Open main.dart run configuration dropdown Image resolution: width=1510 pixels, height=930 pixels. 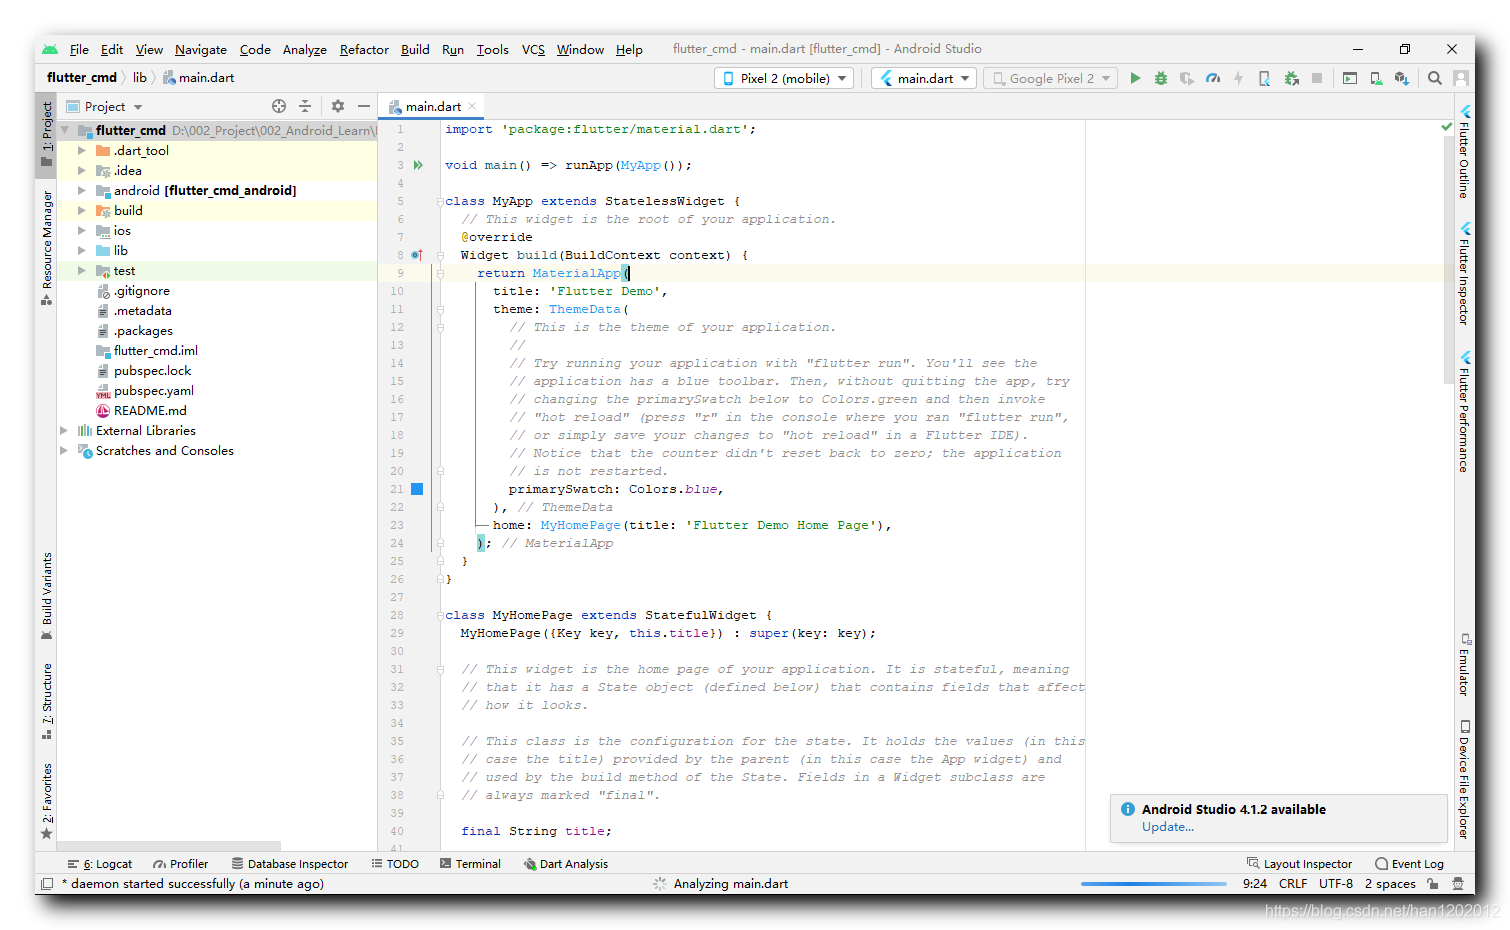point(924,78)
